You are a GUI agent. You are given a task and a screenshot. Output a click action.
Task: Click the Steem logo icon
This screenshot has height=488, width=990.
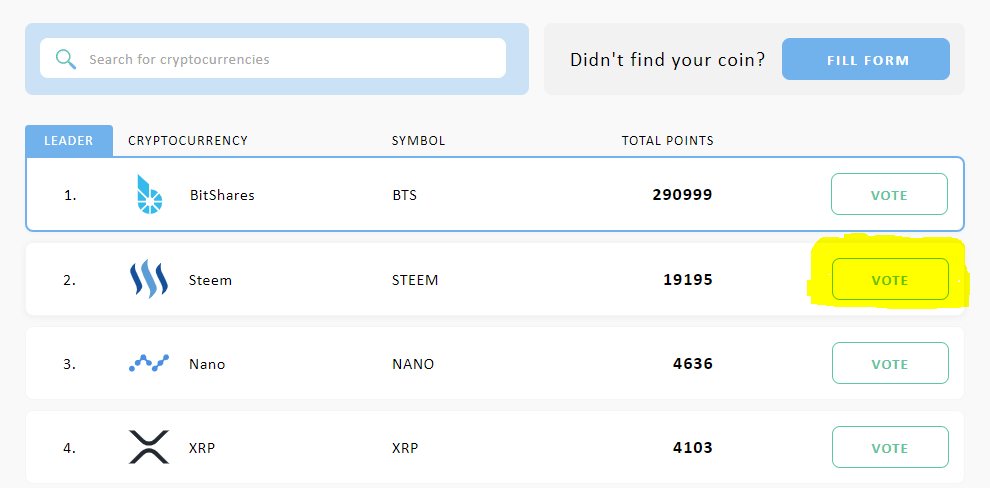click(x=149, y=279)
